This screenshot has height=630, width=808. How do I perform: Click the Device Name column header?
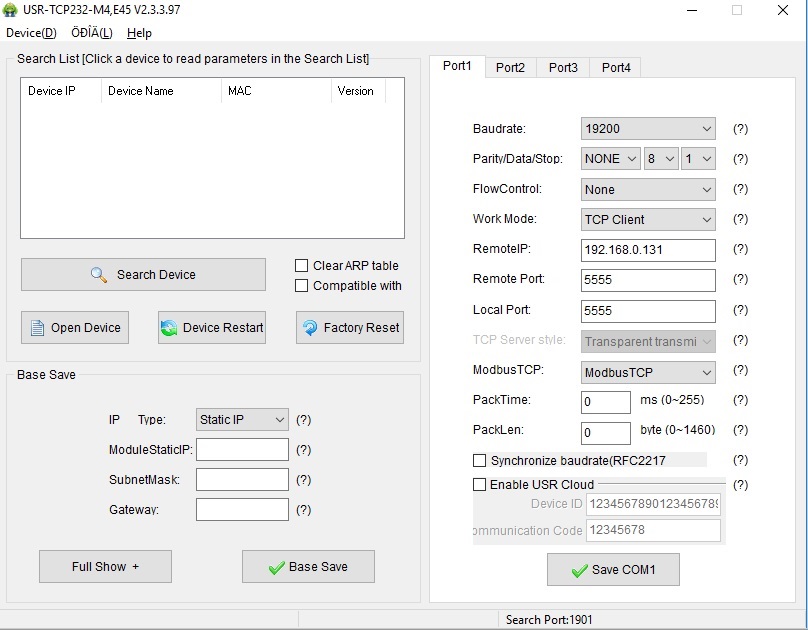click(x=161, y=91)
